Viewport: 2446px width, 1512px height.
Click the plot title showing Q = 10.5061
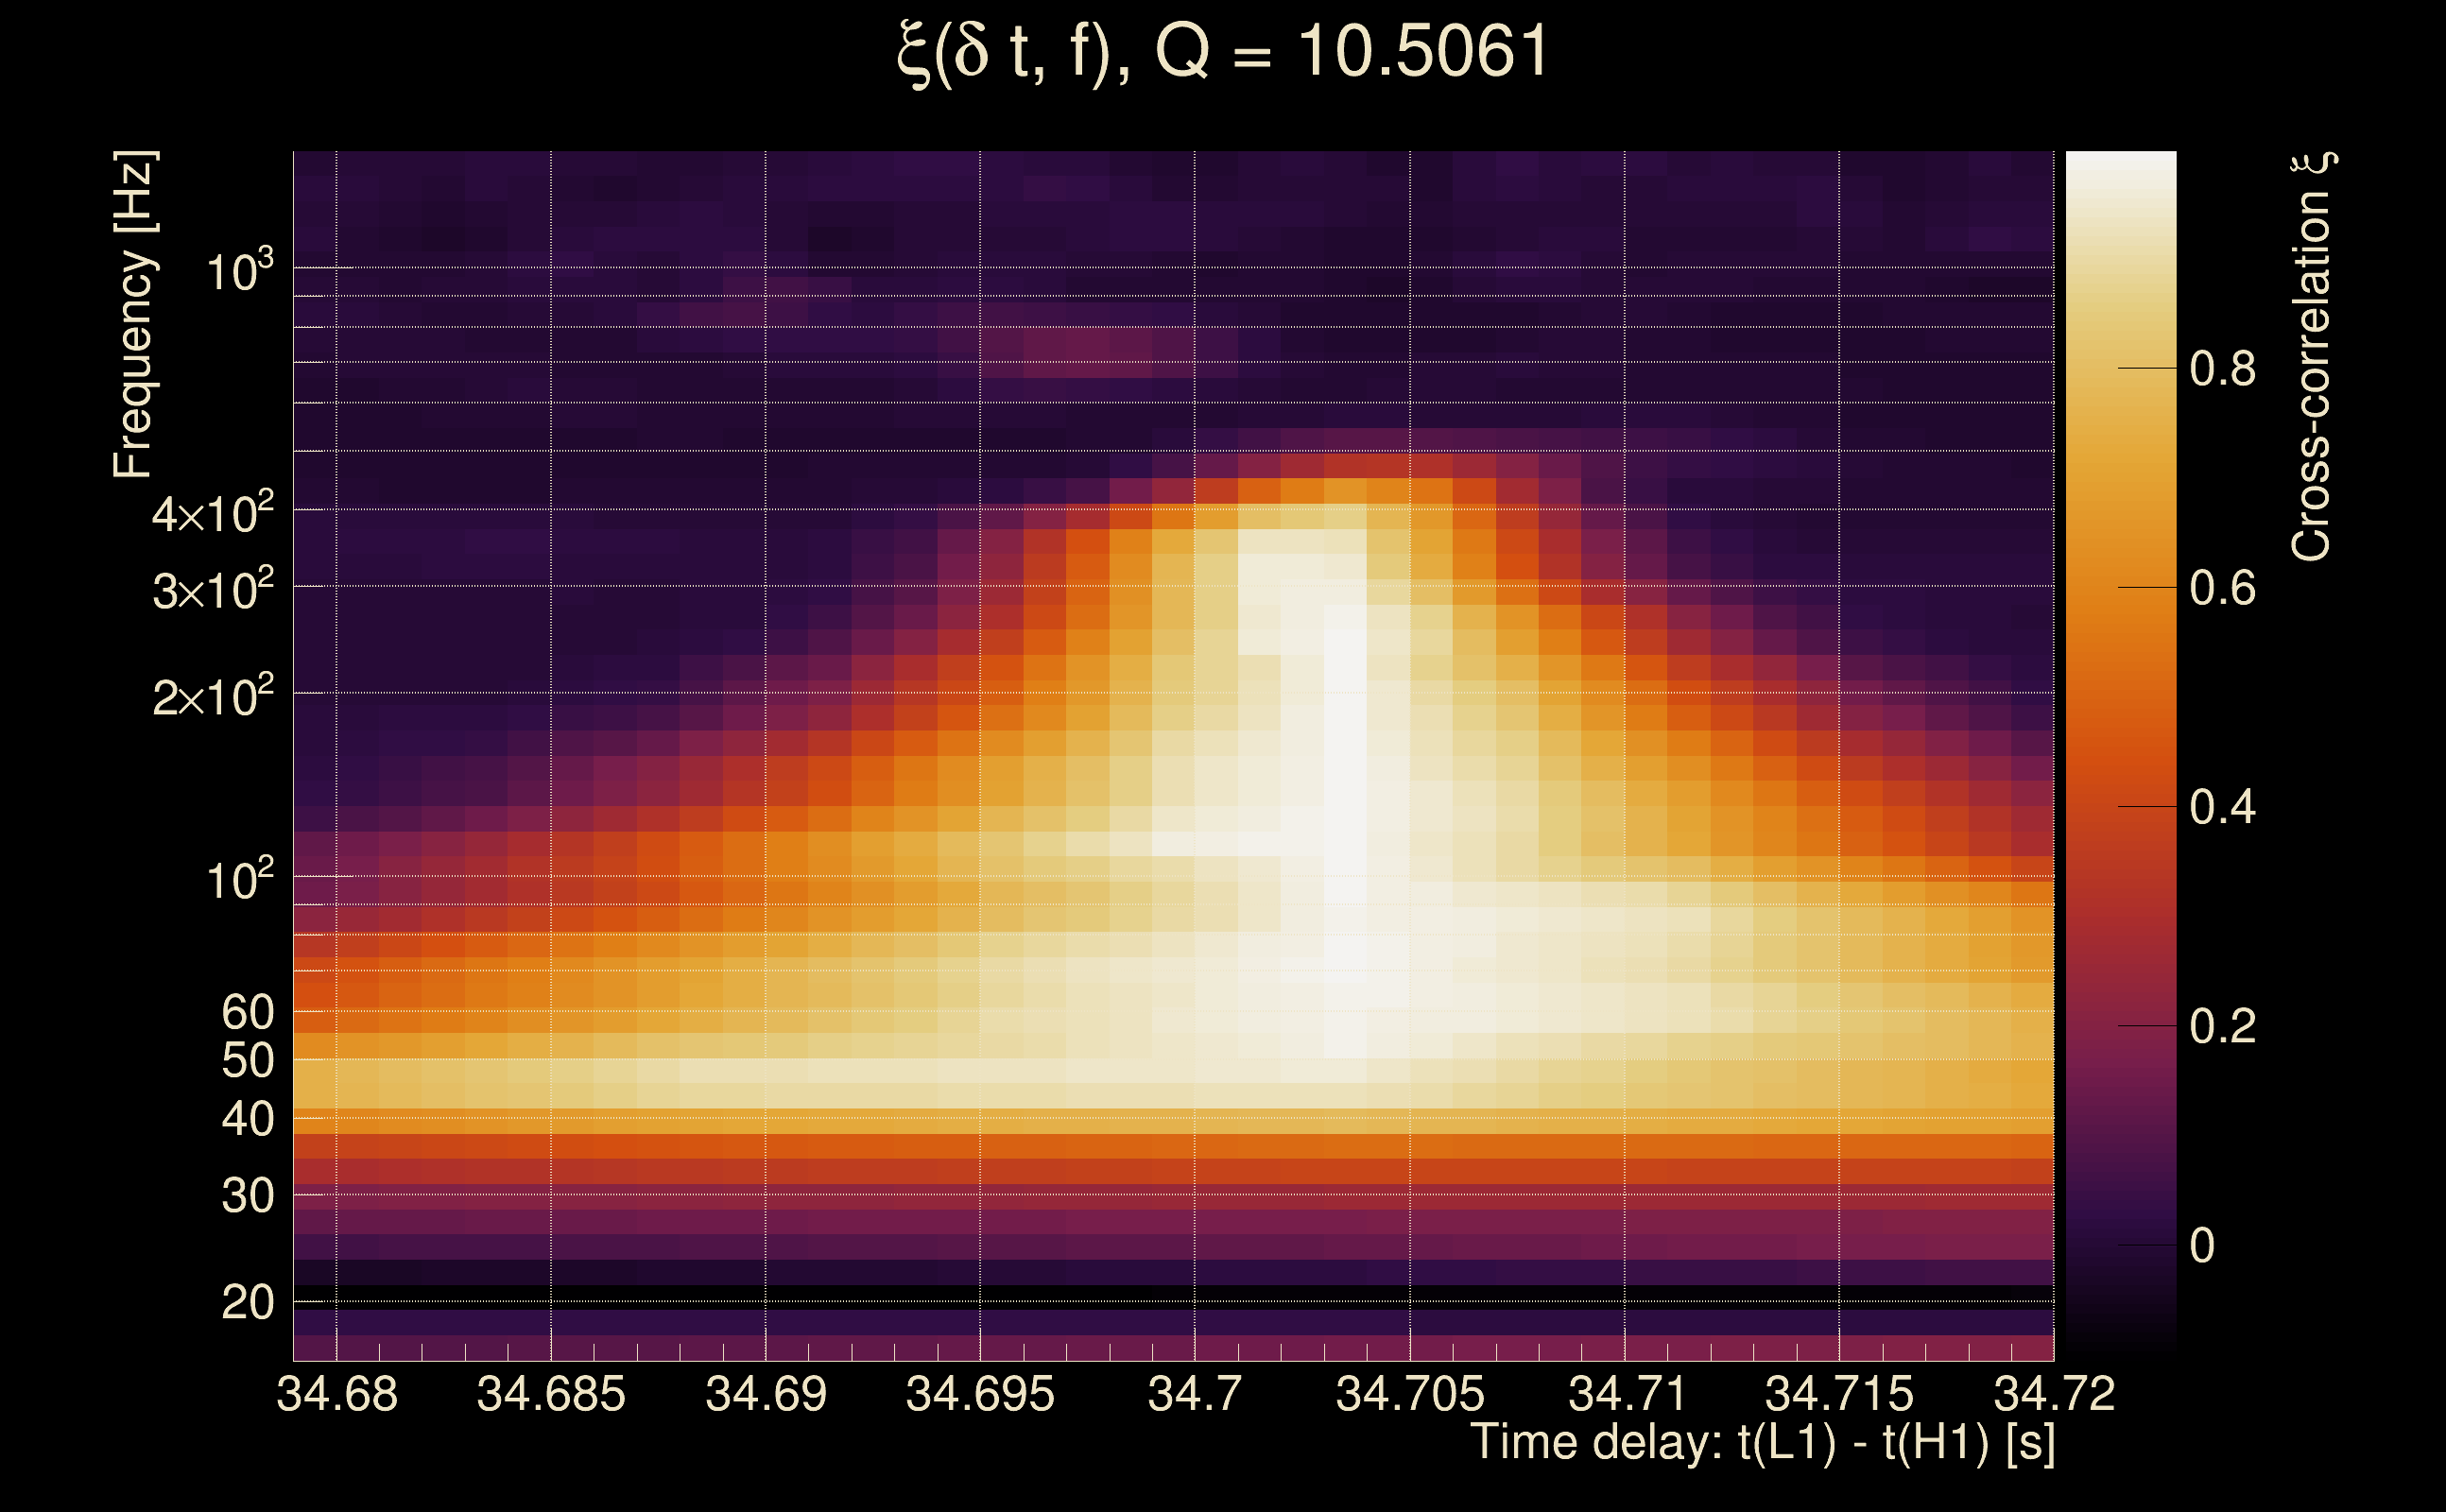pos(1222,52)
